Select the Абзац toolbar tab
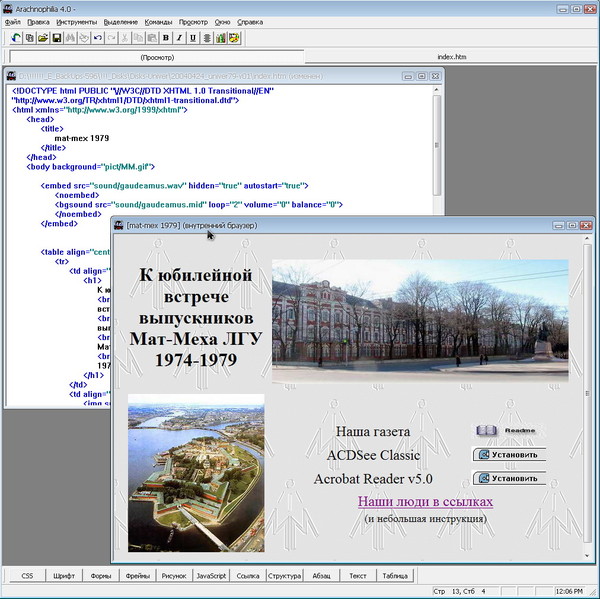 321,575
